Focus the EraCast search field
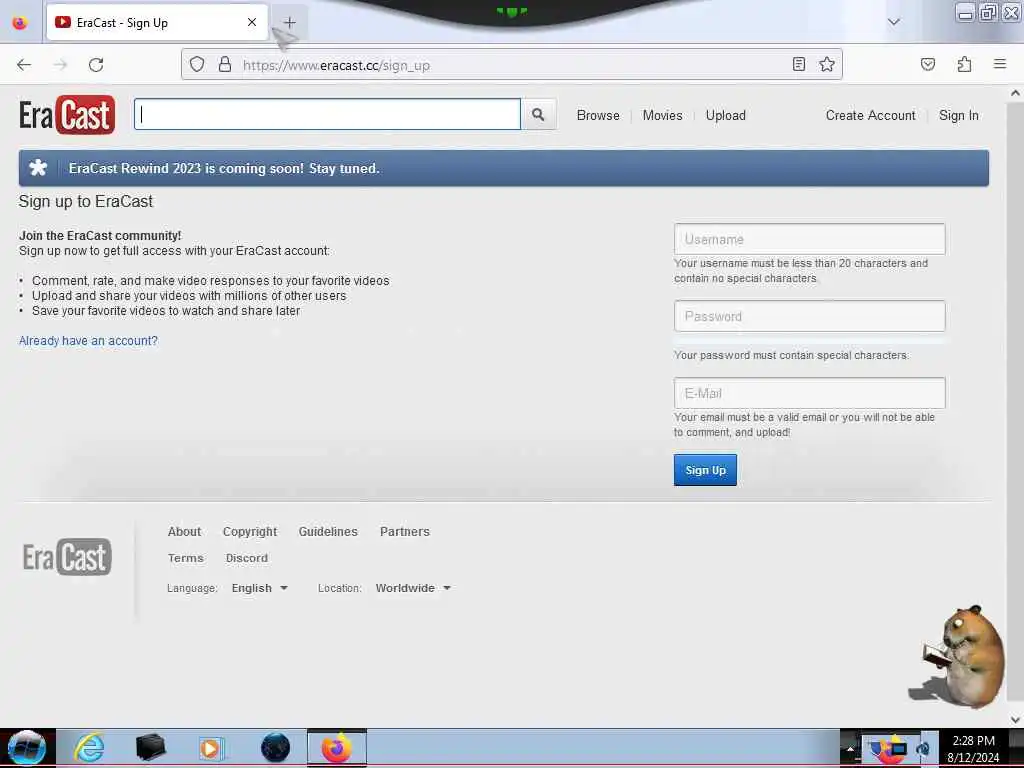 327,114
